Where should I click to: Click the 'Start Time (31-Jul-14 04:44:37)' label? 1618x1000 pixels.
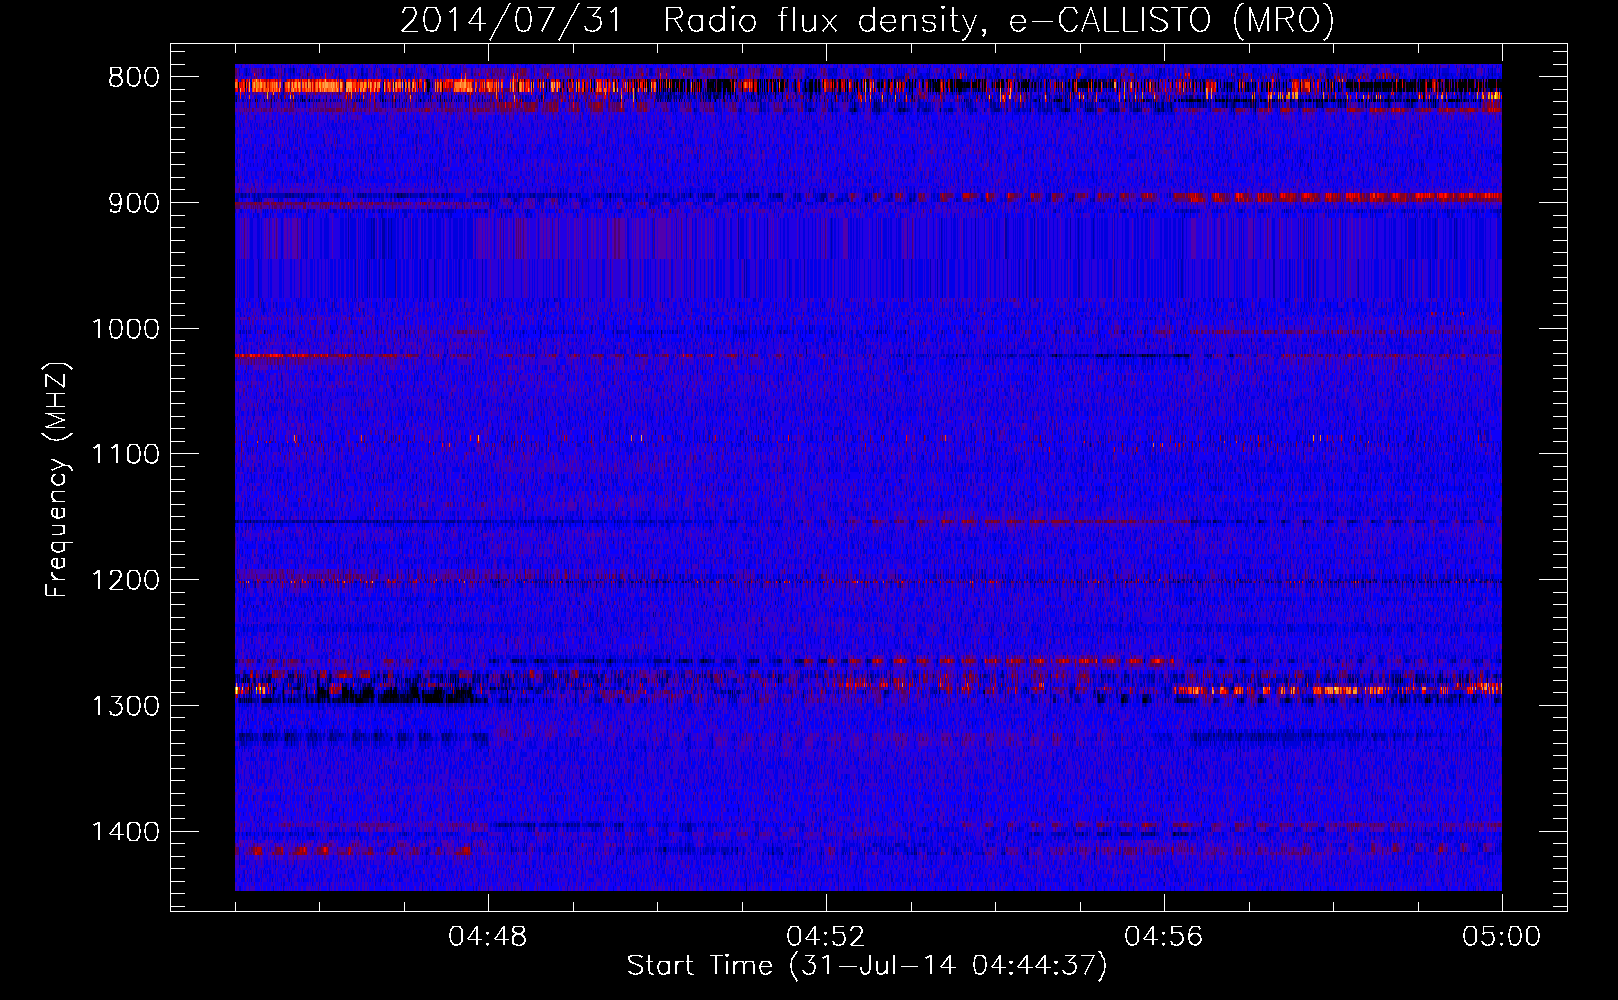[867, 966]
